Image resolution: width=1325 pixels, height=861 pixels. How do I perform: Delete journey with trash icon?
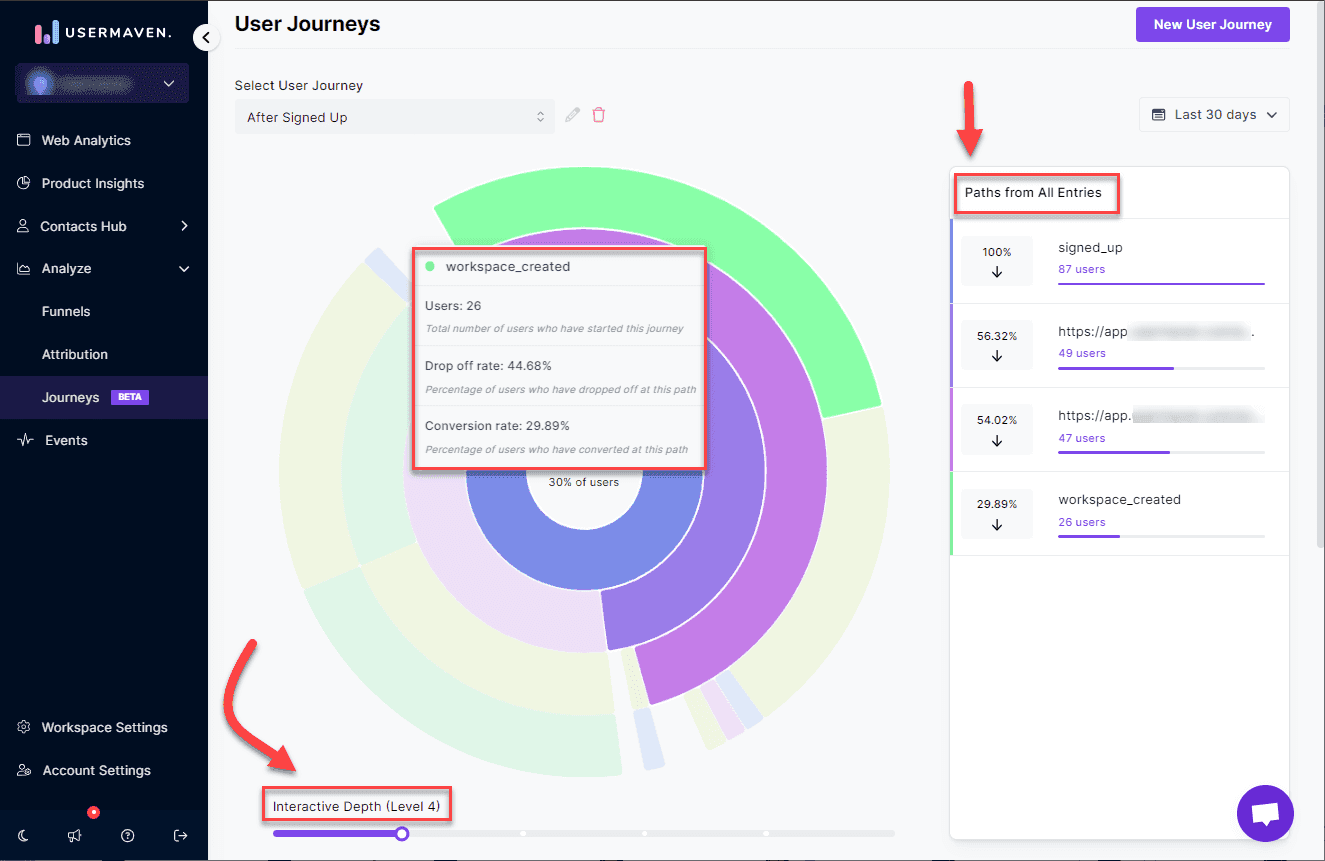coord(599,115)
